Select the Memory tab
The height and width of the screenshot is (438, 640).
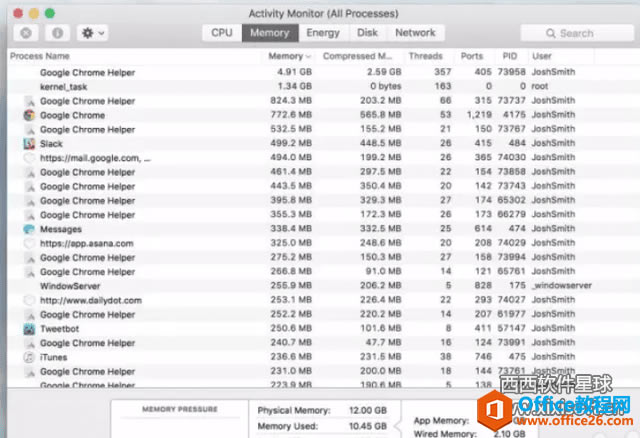coord(270,33)
